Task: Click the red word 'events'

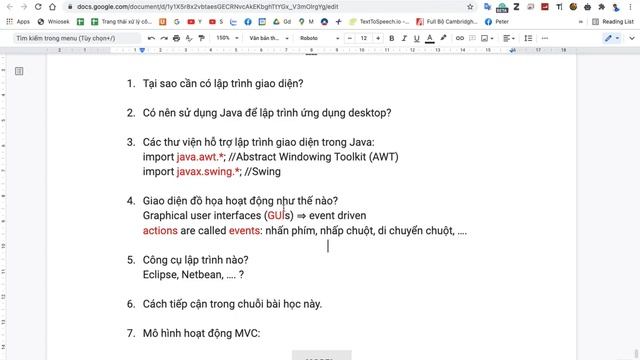Action: pos(244,231)
